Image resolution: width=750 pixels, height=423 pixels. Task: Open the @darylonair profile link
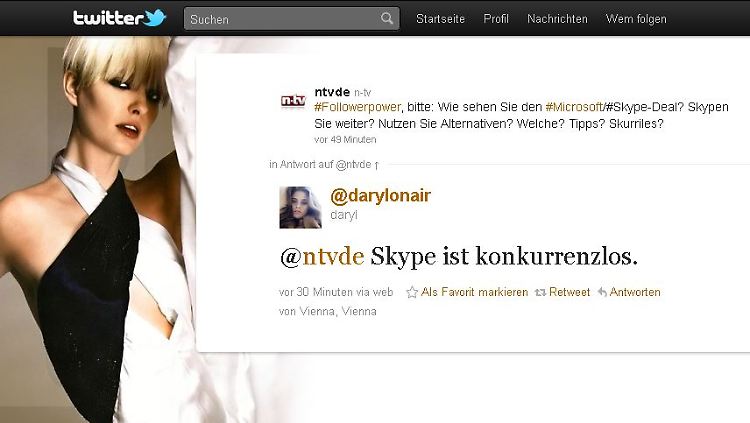380,195
